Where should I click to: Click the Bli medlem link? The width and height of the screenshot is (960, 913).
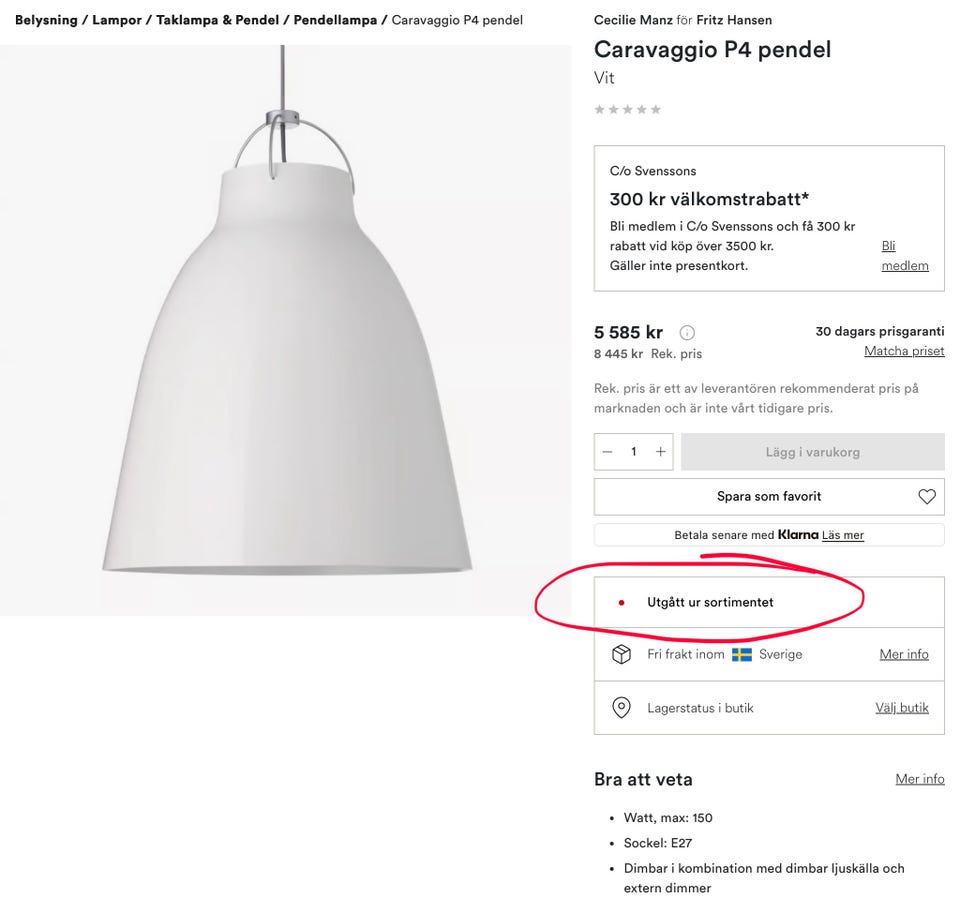pyautogui.click(x=904, y=256)
